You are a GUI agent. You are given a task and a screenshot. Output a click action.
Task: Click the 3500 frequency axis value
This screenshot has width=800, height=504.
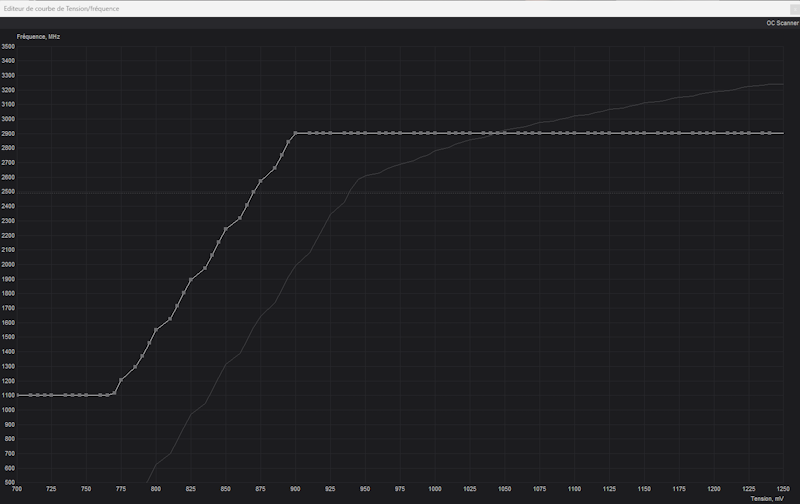[8, 46]
